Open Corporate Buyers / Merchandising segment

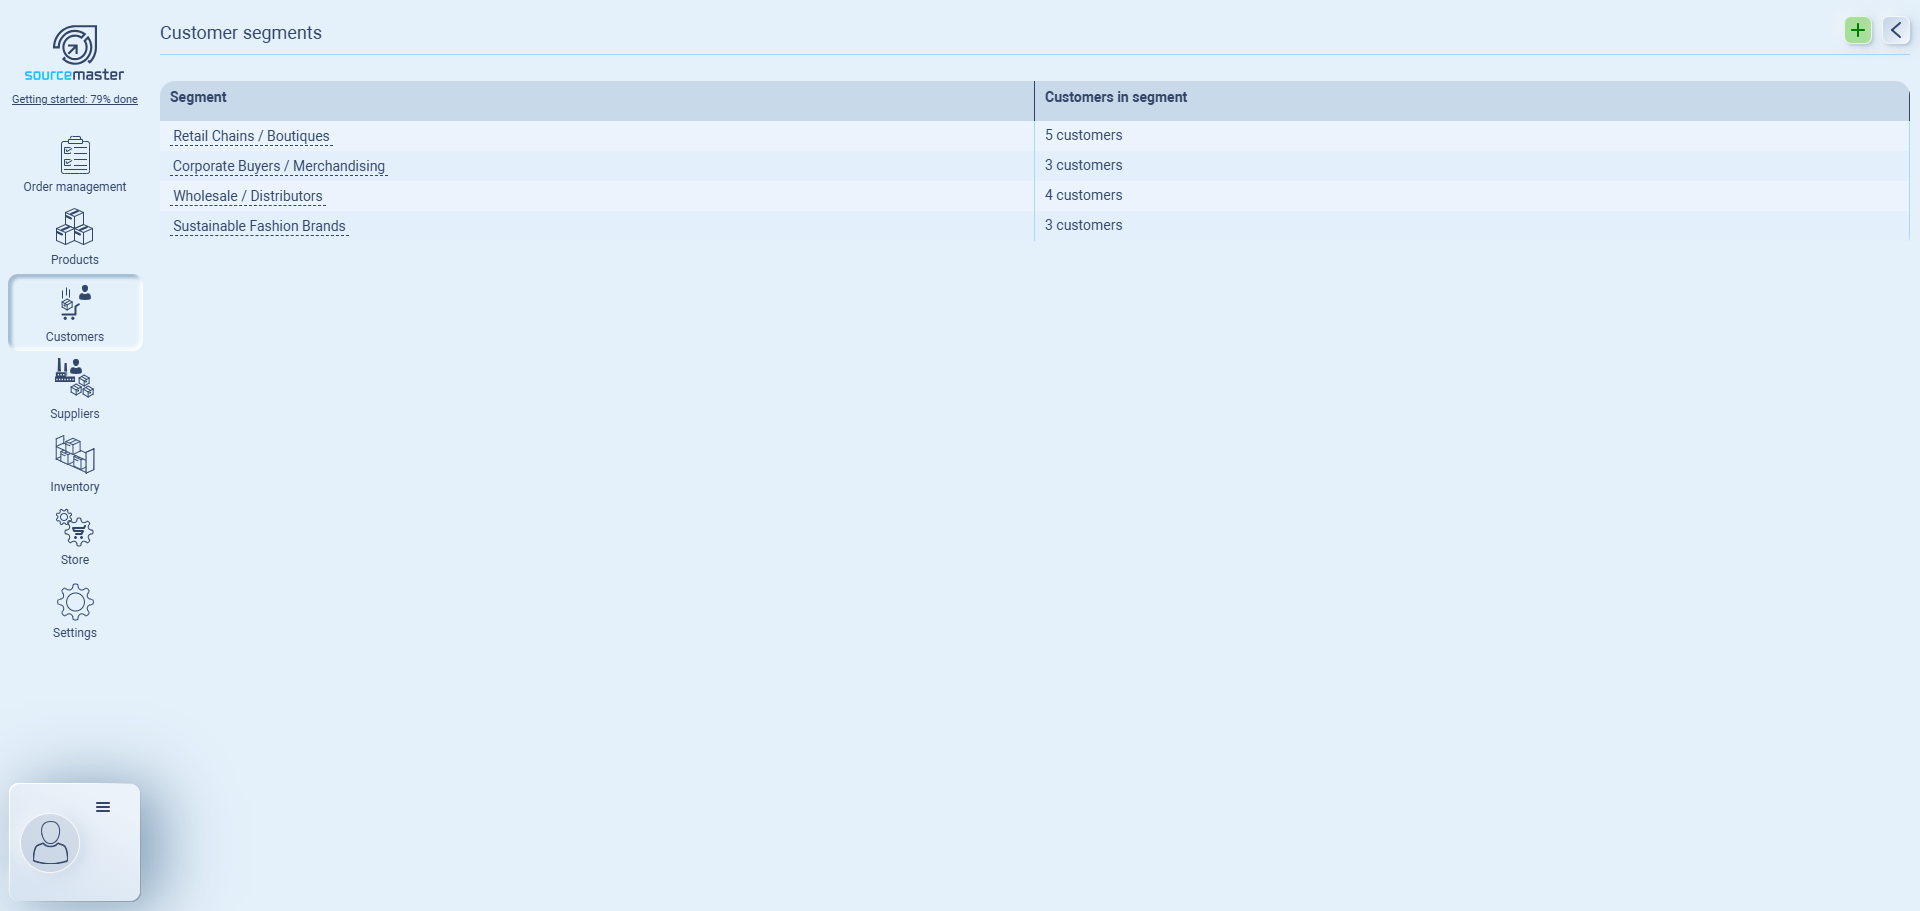pos(278,166)
